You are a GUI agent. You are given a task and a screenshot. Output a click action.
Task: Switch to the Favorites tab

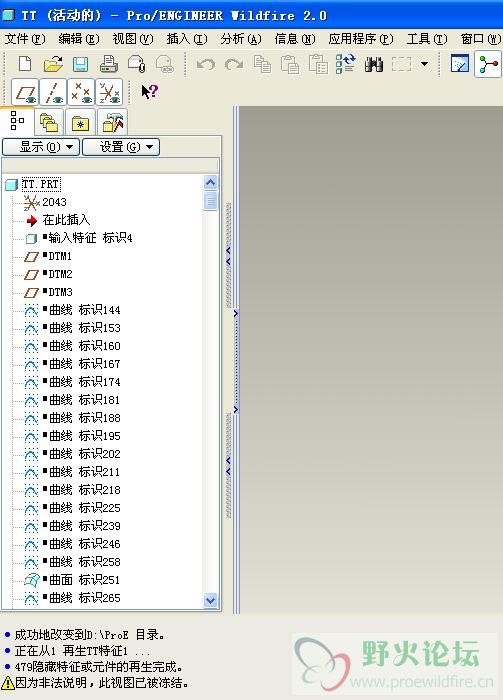pyautogui.click(x=80, y=122)
